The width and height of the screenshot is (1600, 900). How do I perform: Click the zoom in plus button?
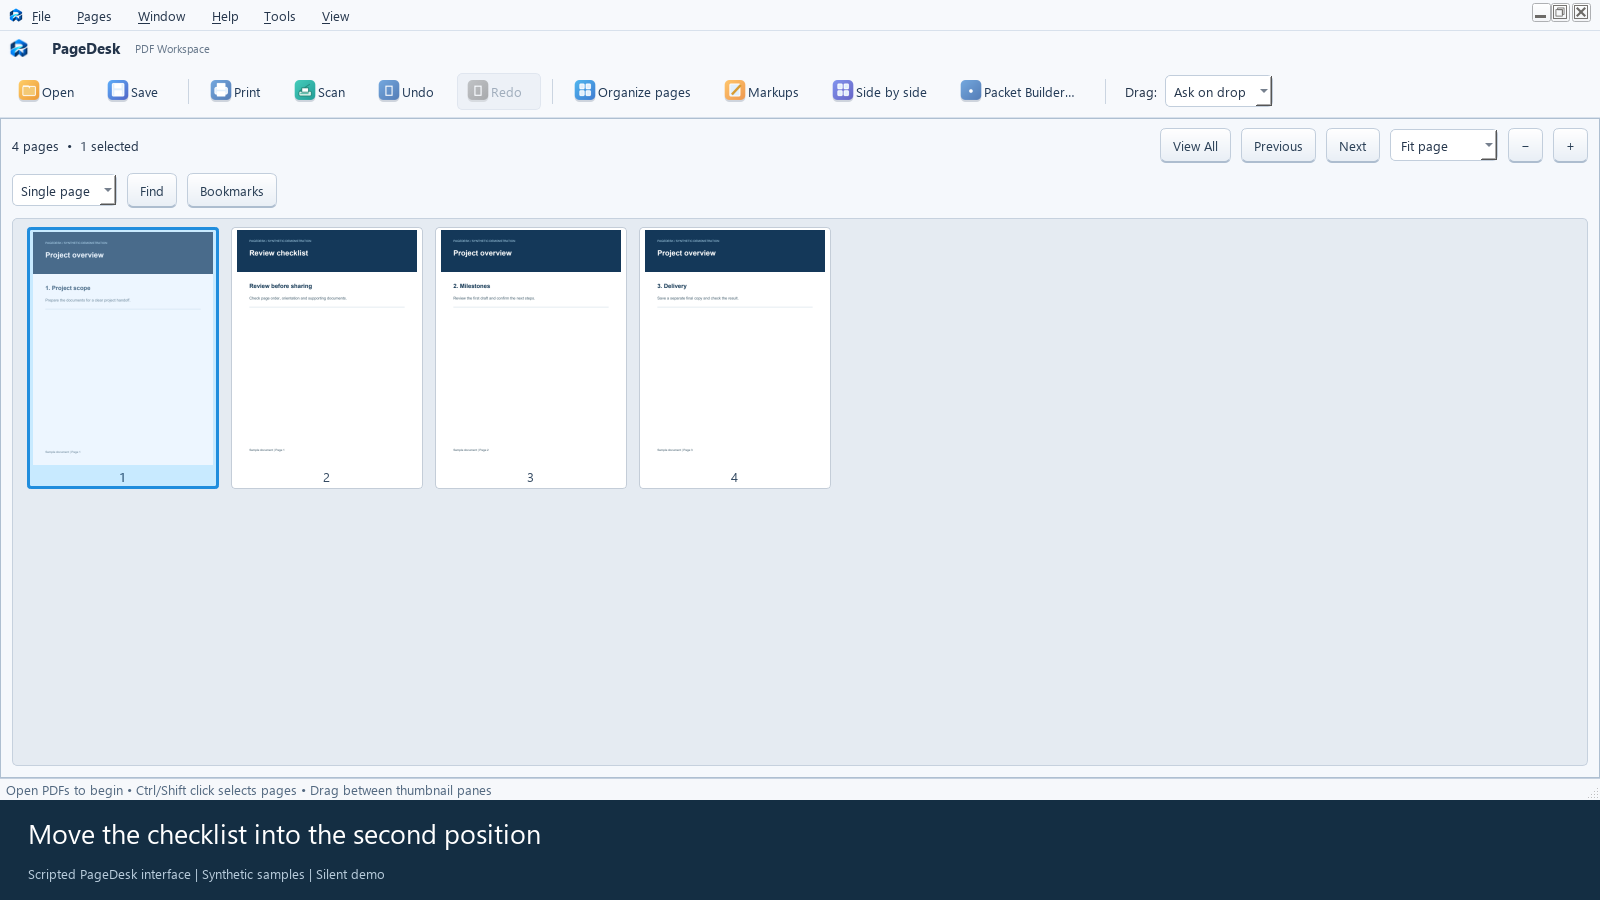click(1570, 146)
